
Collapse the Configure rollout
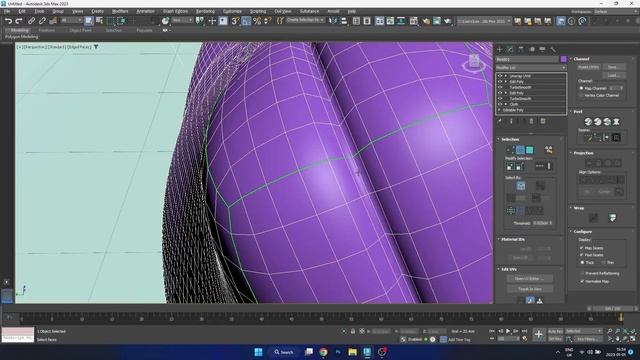pos(582,232)
